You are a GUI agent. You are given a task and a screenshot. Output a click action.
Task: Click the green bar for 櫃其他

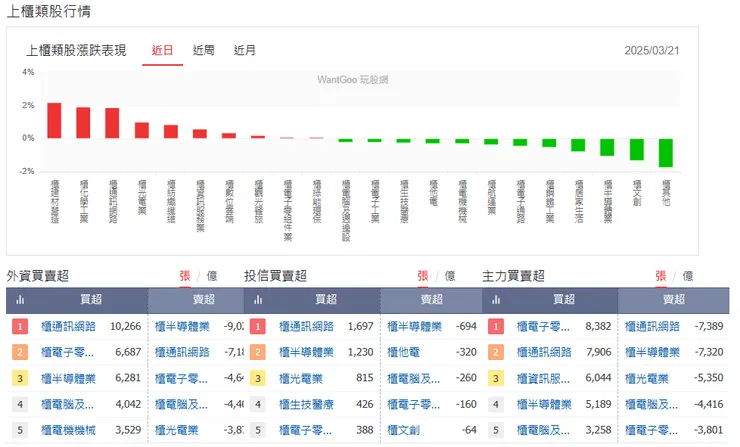(x=666, y=153)
